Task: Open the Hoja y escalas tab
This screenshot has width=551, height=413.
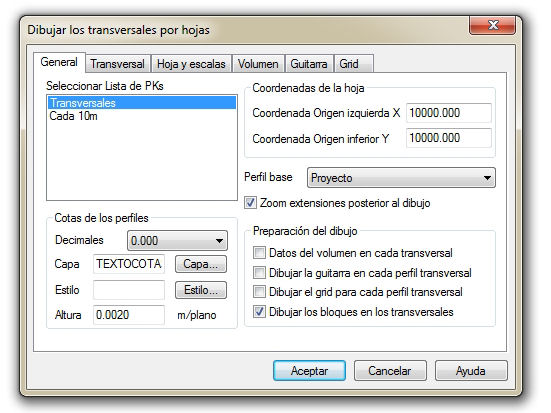Action: (x=191, y=64)
